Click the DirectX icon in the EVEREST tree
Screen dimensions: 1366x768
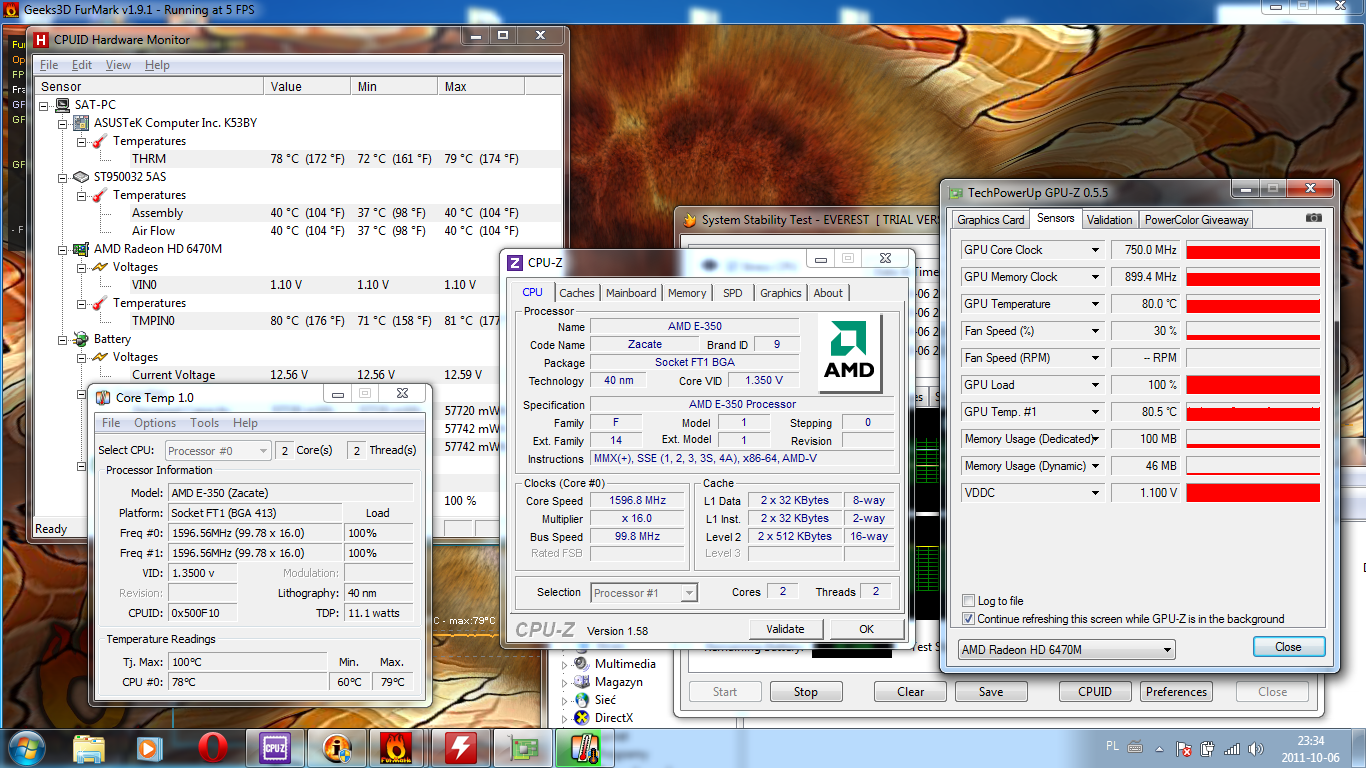click(x=581, y=718)
